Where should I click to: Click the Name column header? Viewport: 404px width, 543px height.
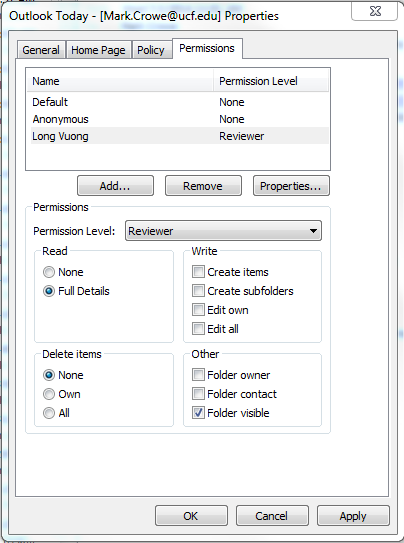coord(120,81)
